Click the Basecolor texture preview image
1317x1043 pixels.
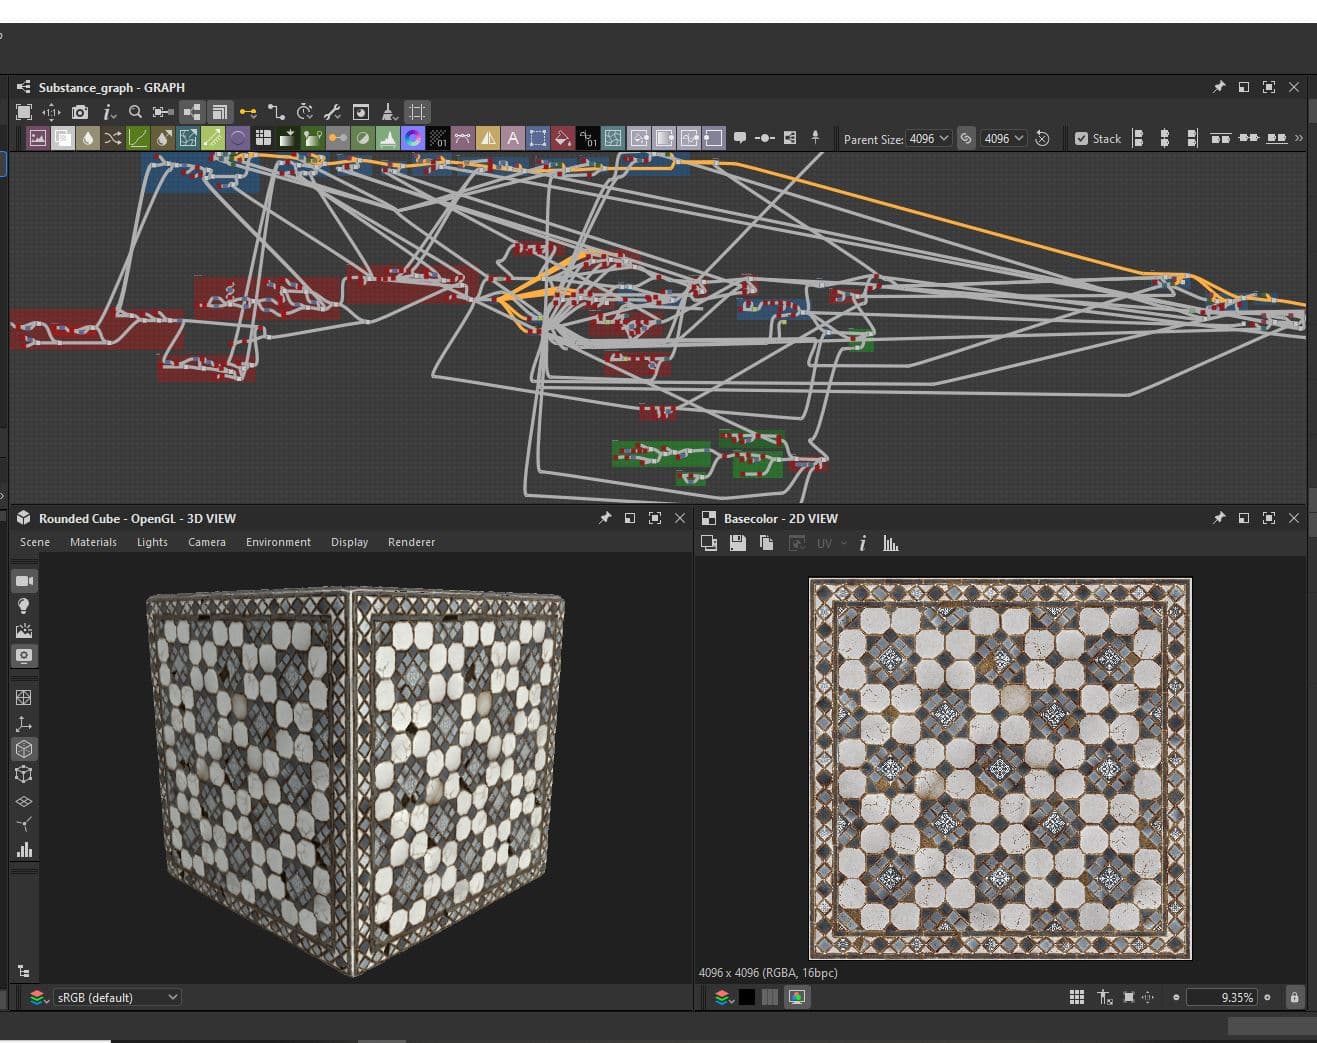click(x=1000, y=768)
